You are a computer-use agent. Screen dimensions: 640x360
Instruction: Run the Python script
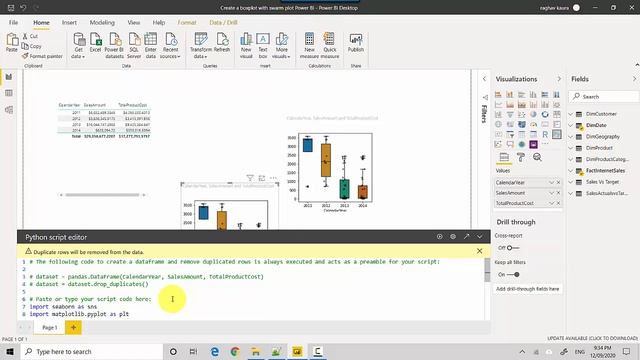[x=440, y=237]
